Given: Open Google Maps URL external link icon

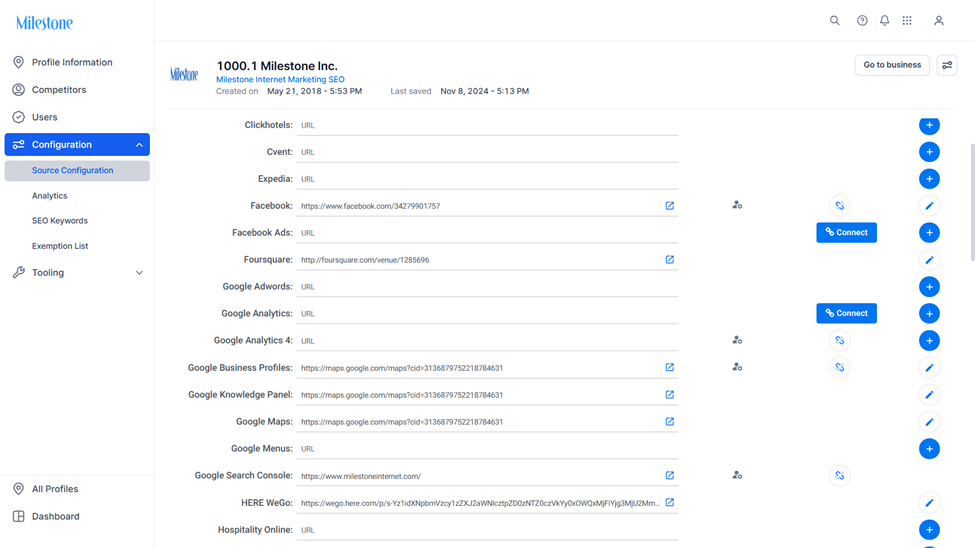Looking at the screenshot, I should tap(670, 422).
